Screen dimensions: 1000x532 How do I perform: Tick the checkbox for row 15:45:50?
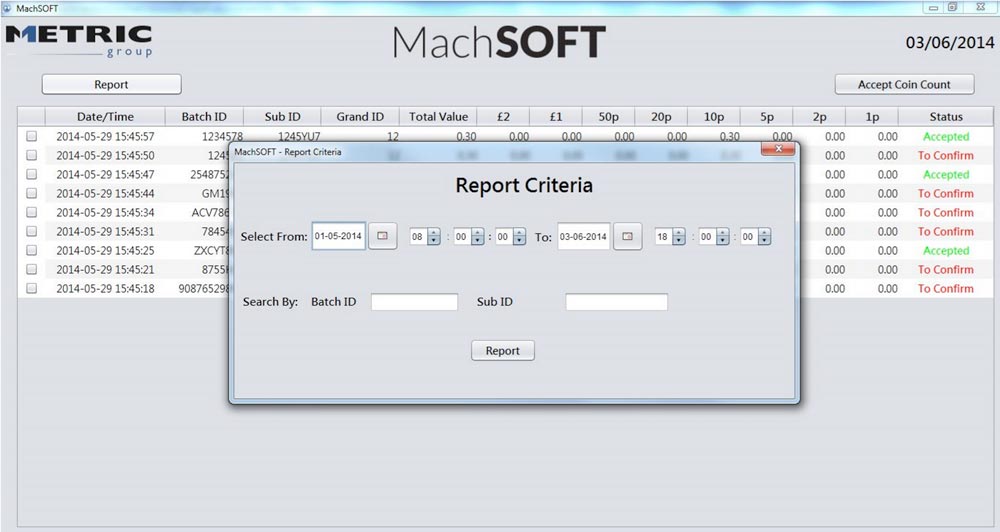pyautogui.click(x=31, y=155)
